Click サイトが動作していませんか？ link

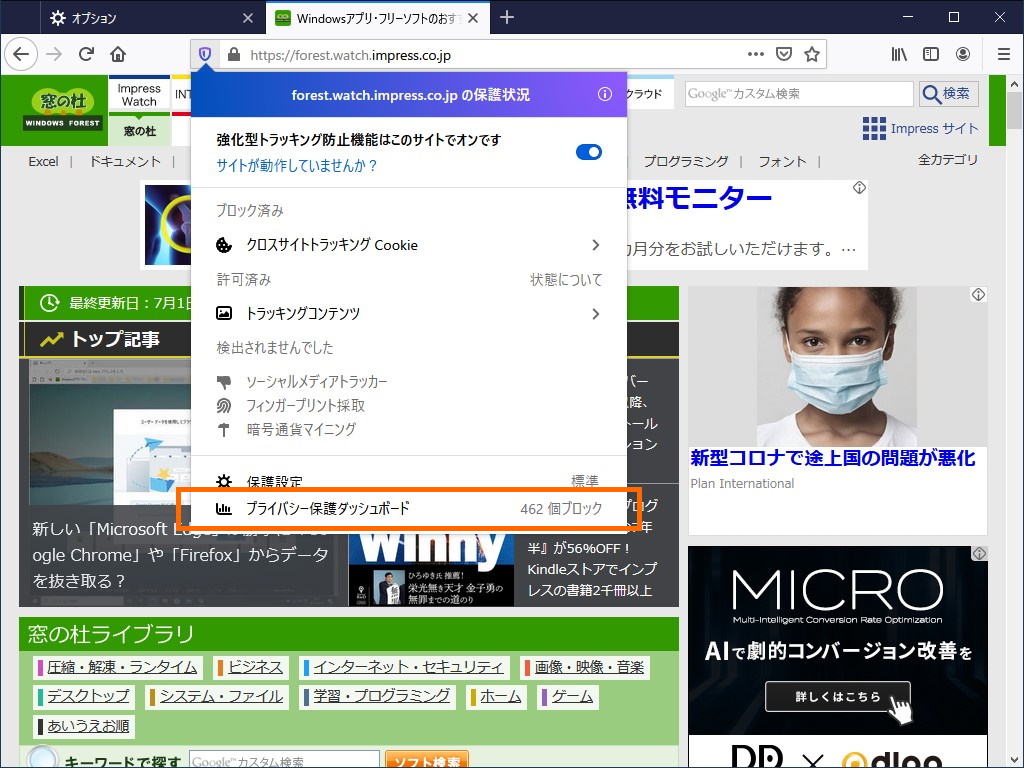click(x=297, y=165)
